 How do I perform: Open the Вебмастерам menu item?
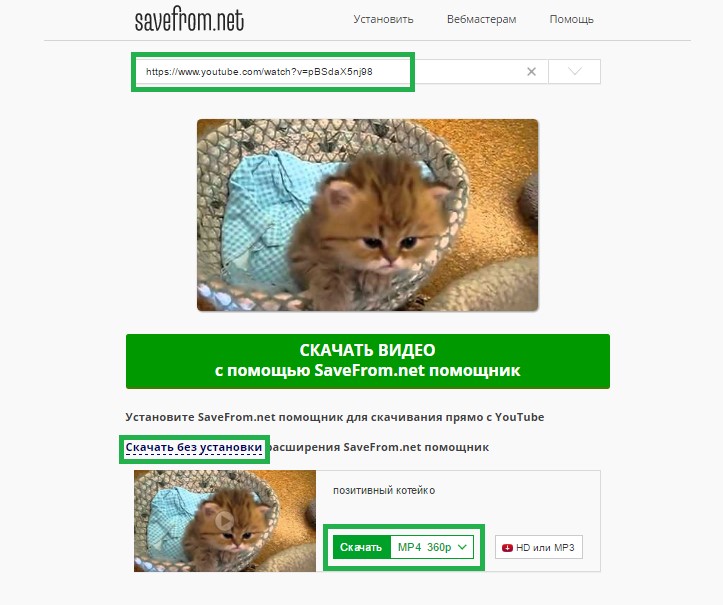pos(481,19)
